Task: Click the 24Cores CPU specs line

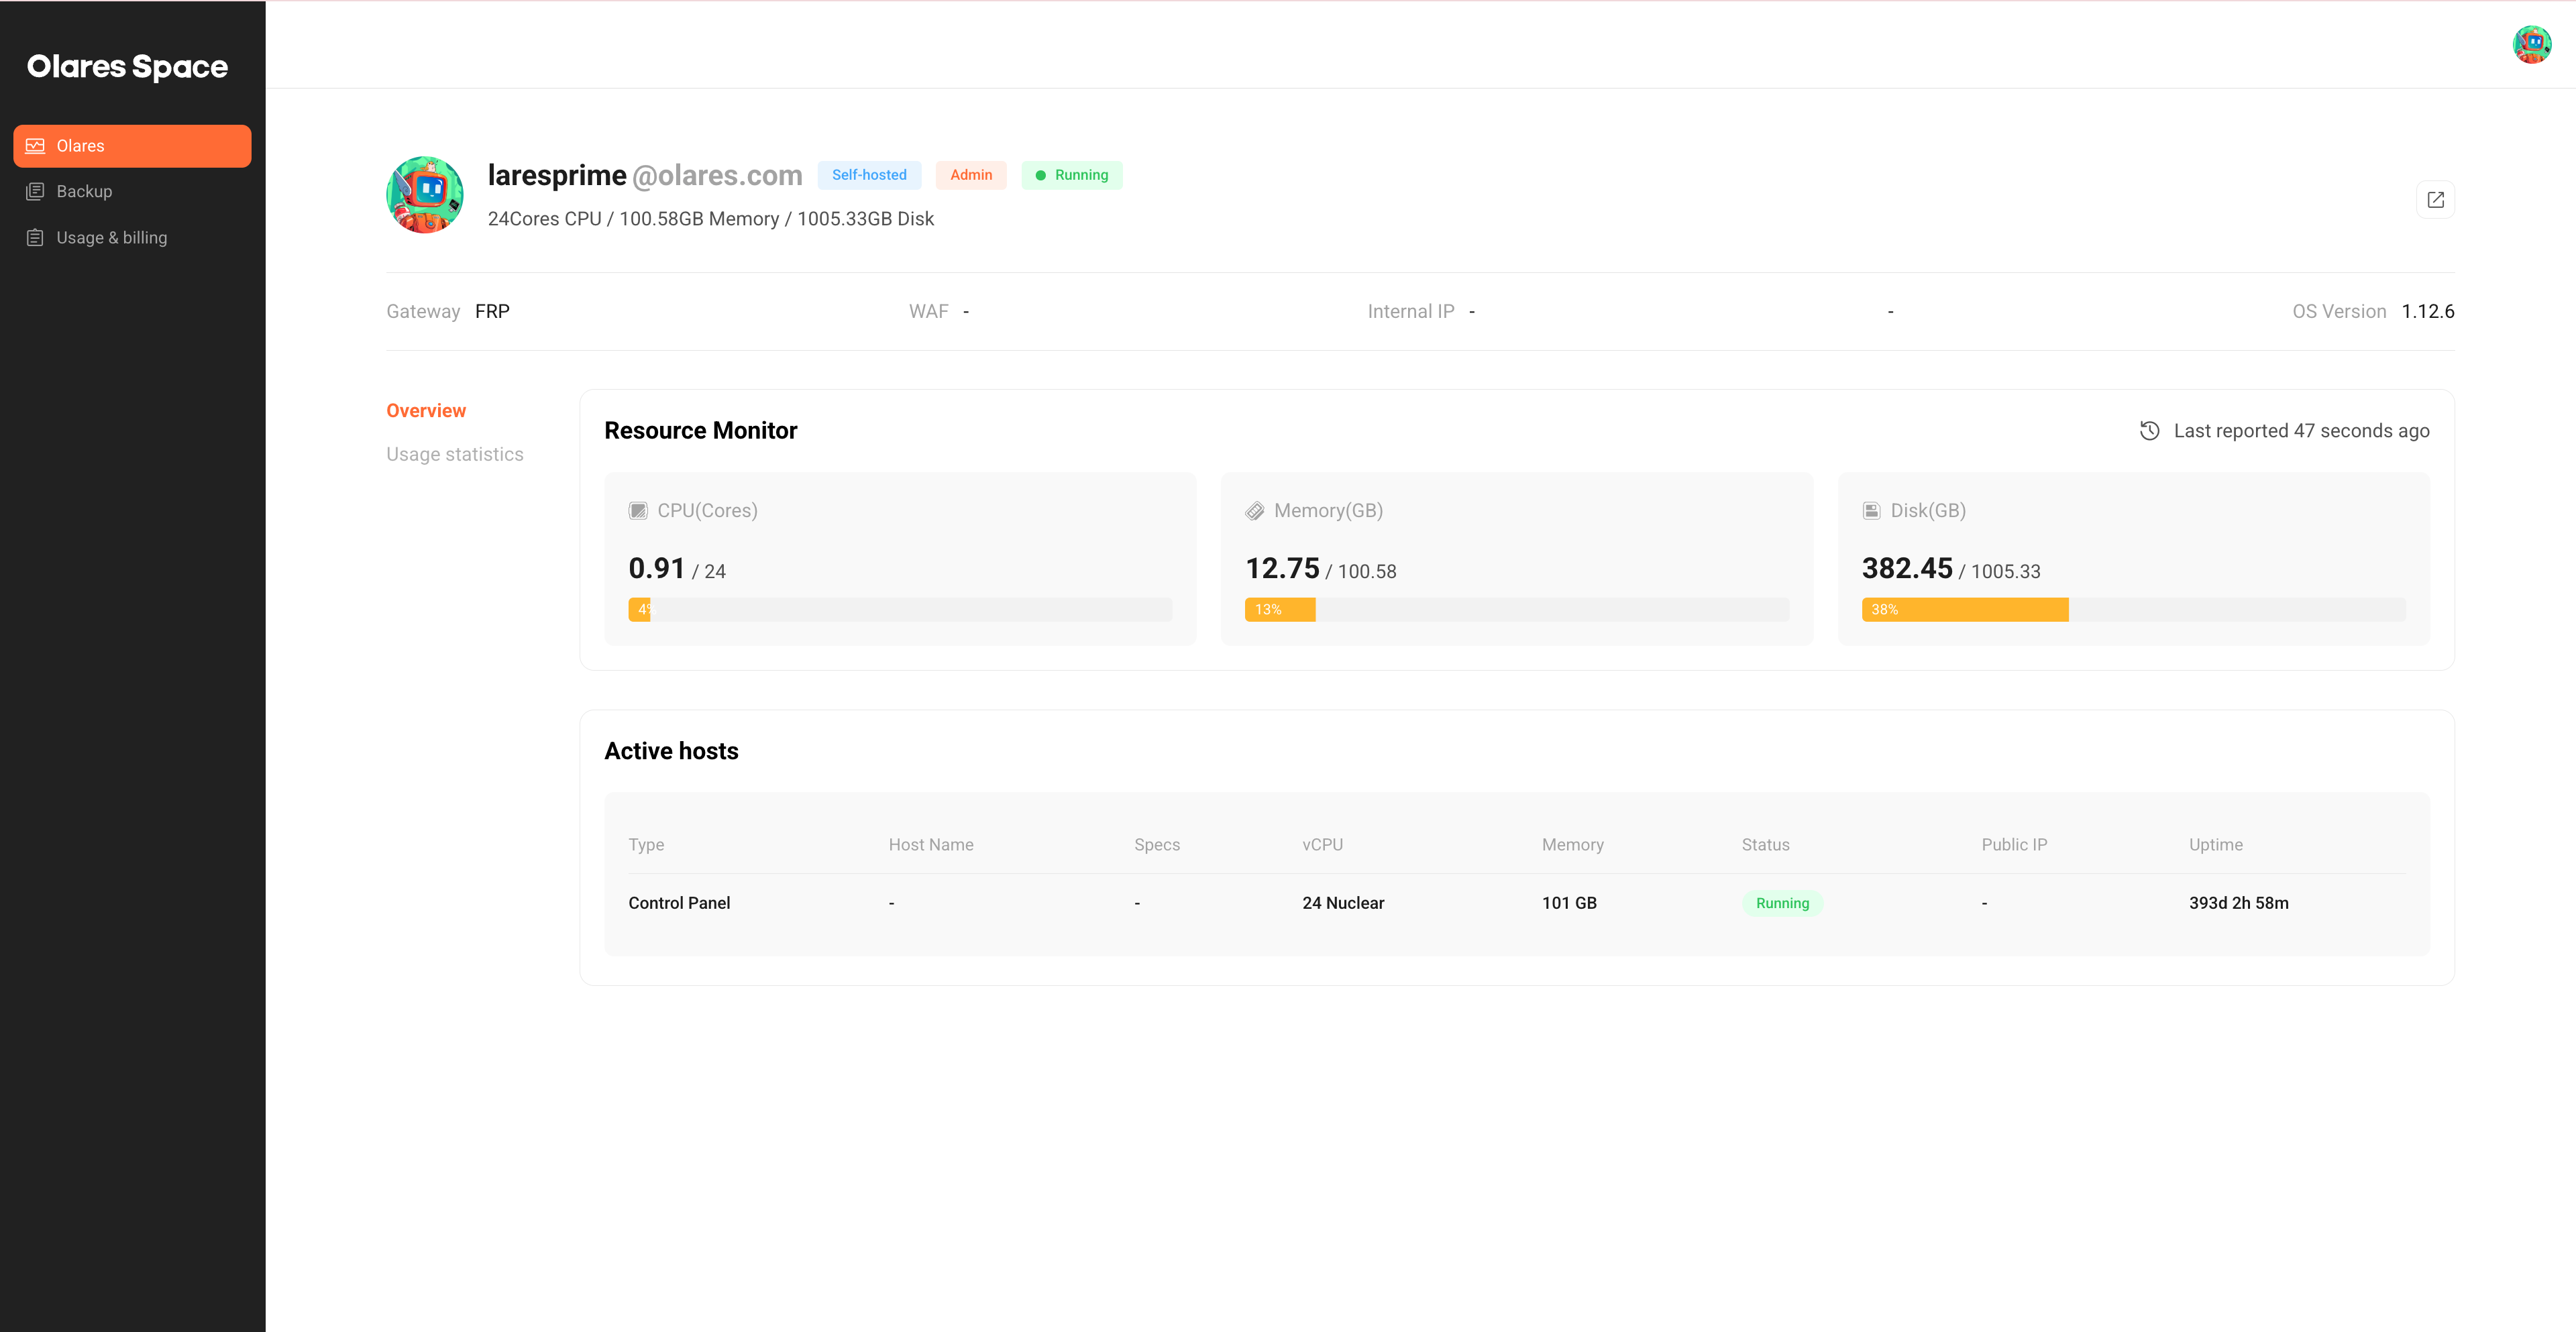Action: 711,219
